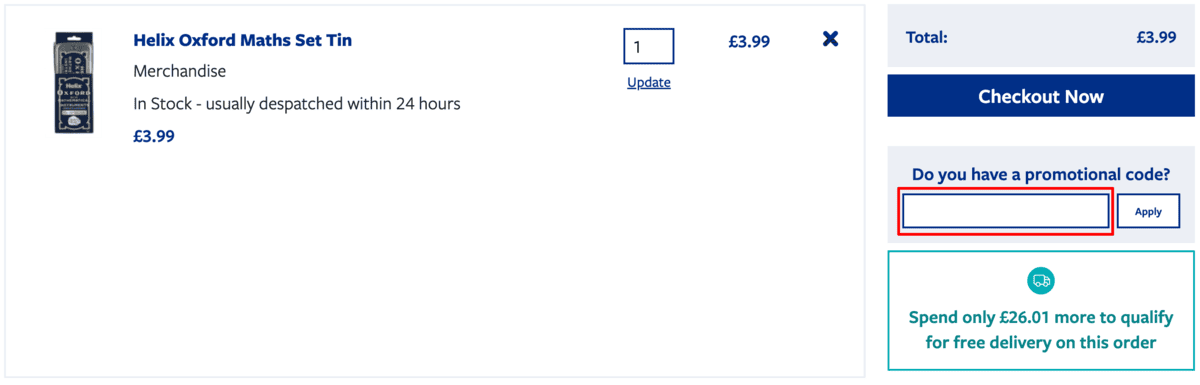Screen dimensions: 1200x385
Task: Click the delivery truck icon
Action: (1041, 280)
